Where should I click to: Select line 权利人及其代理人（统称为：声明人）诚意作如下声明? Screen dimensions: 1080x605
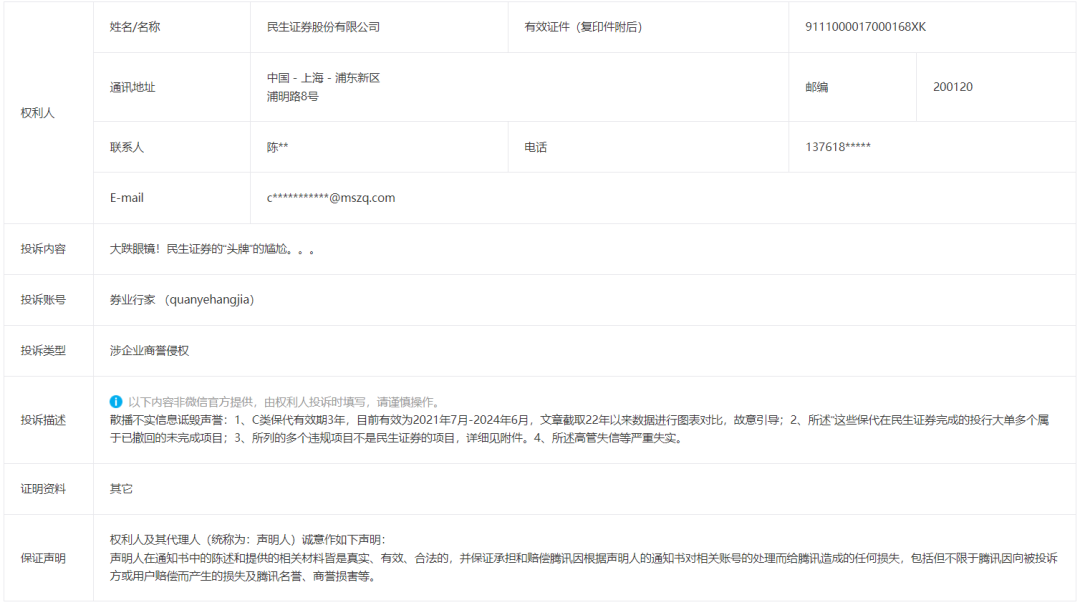coord(248,540)
